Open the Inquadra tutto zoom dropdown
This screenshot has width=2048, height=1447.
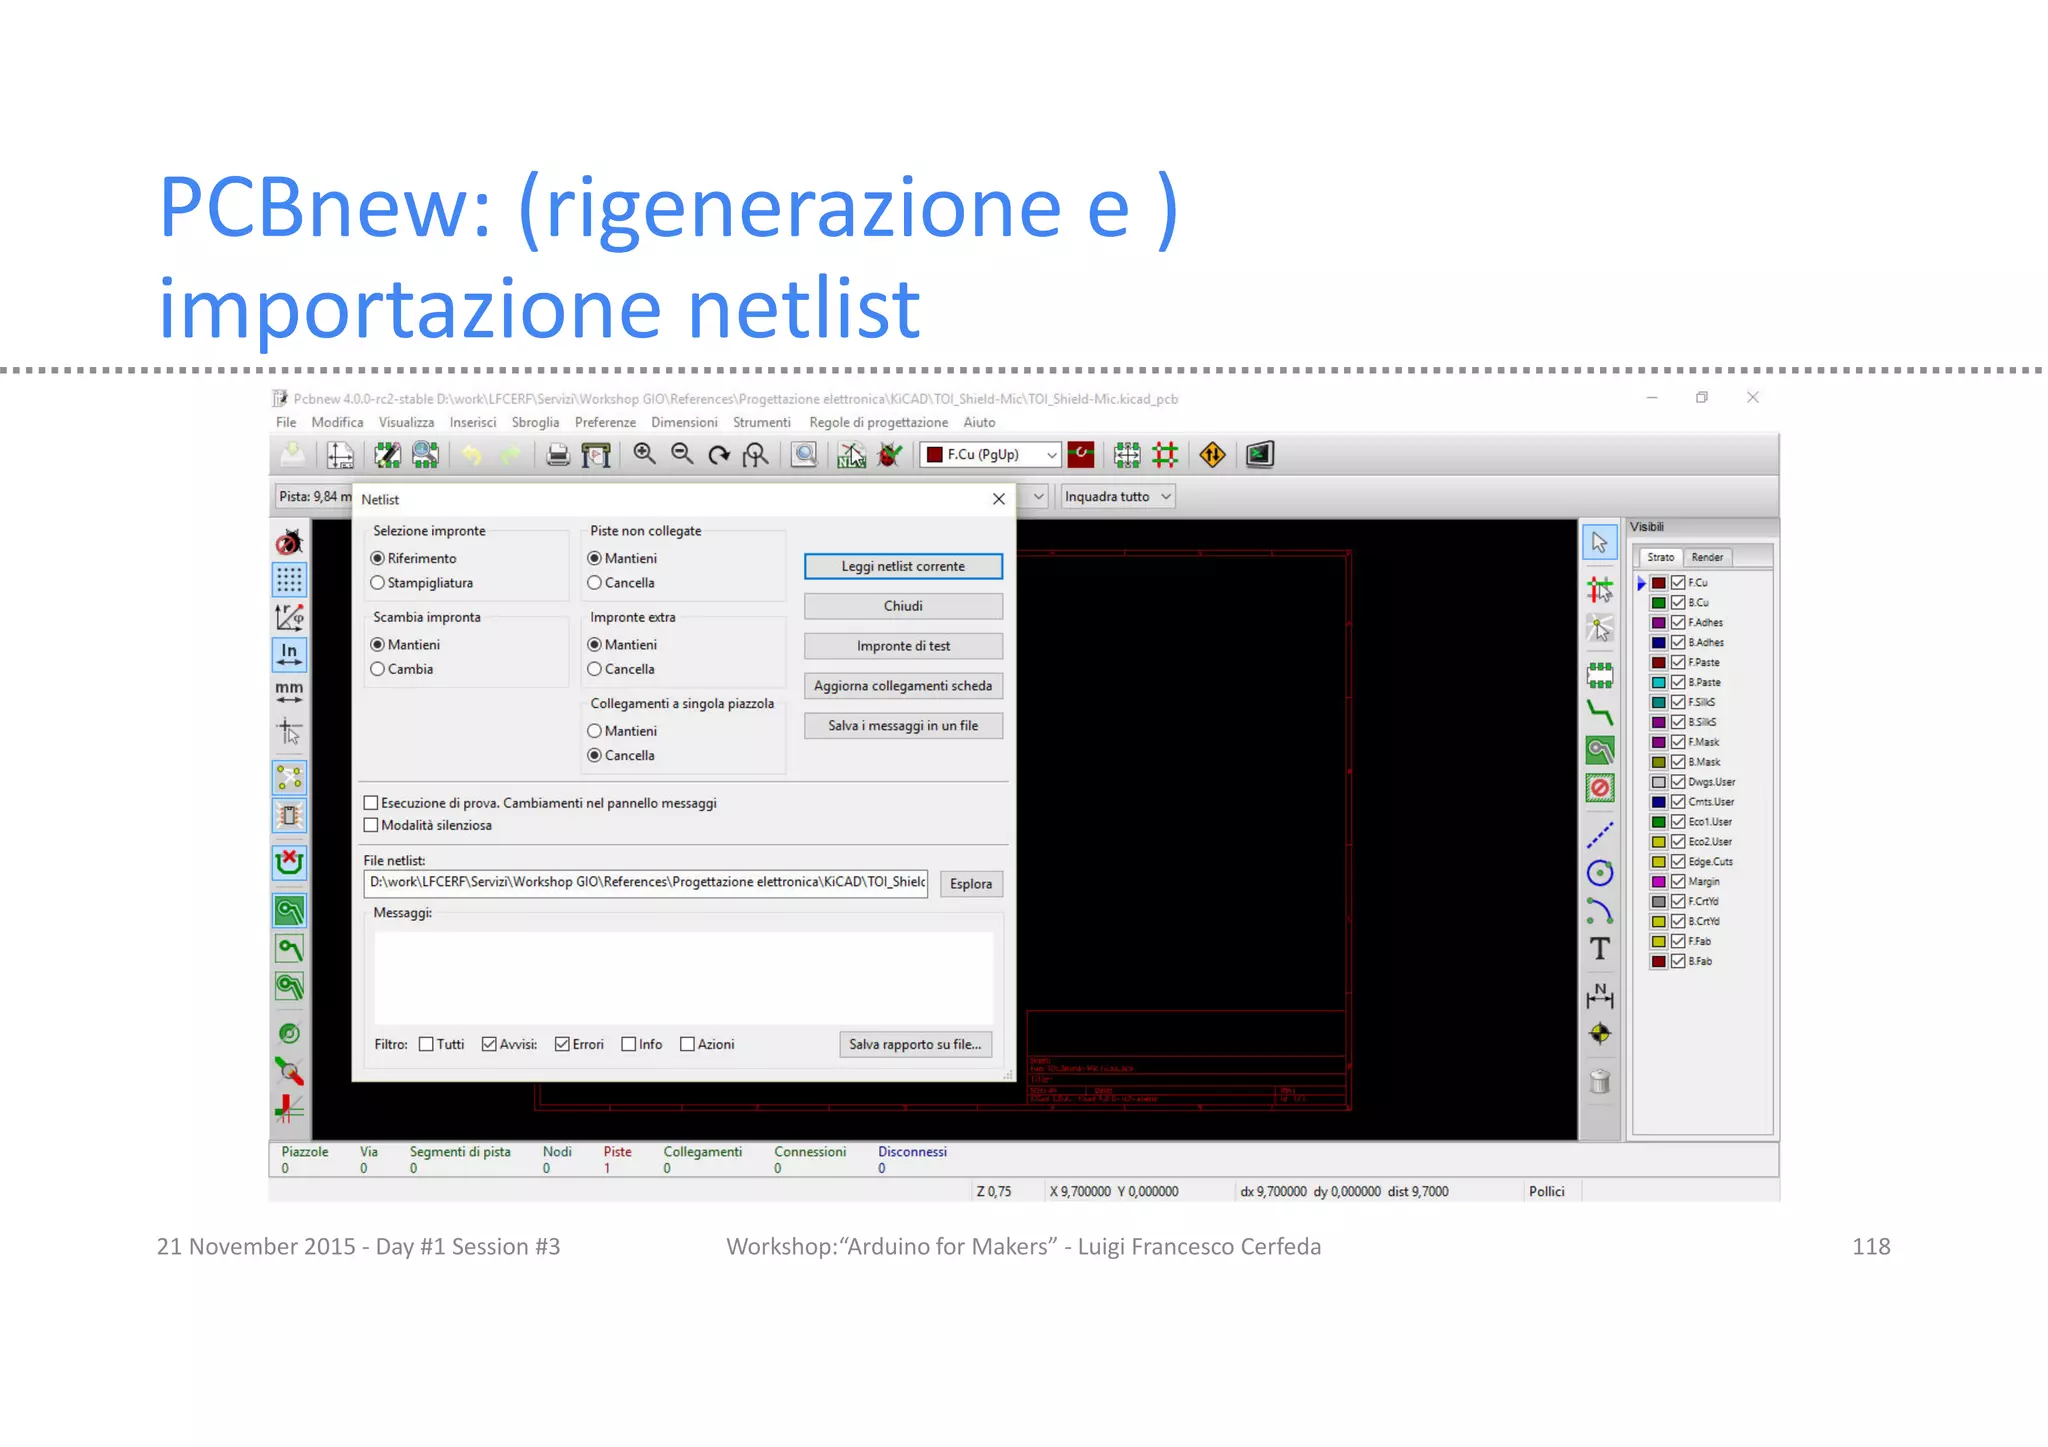(1117, 497)
